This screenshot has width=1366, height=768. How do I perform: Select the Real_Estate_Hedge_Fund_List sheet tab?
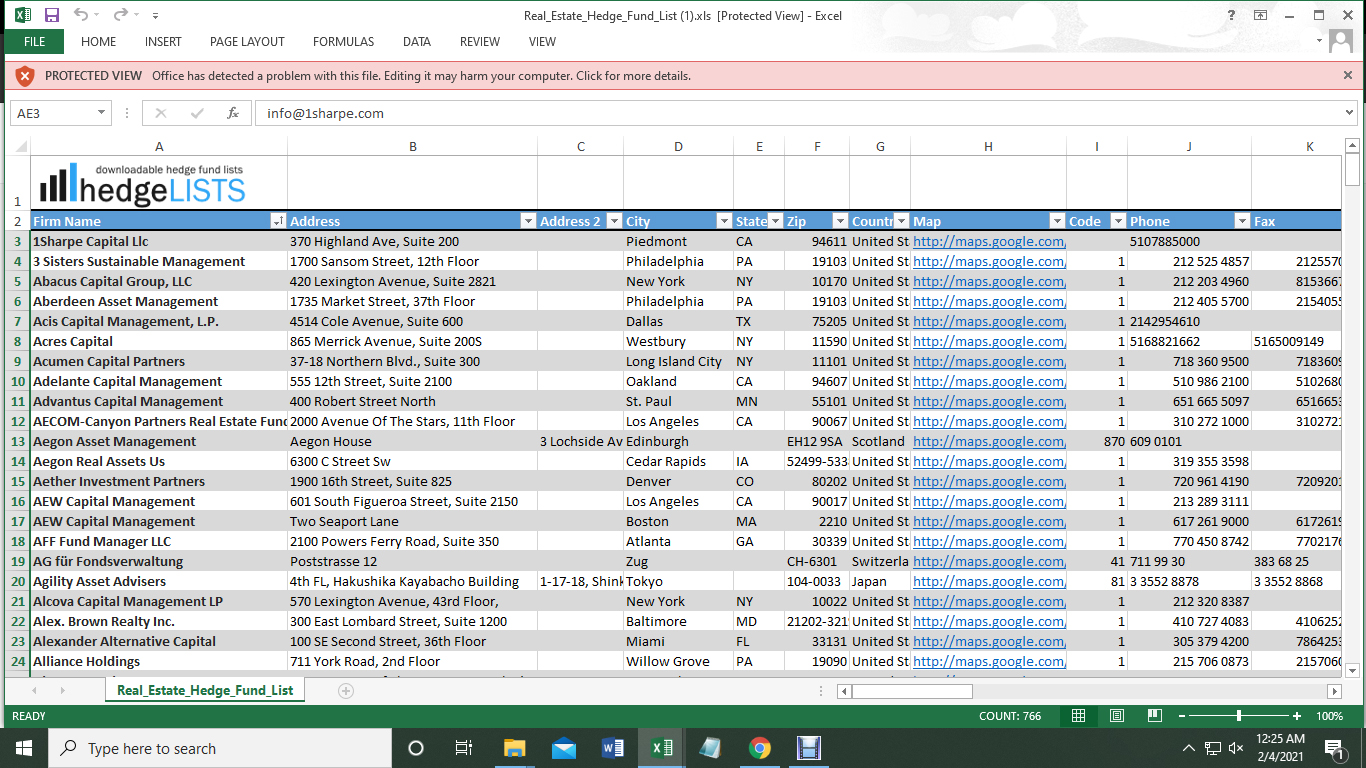click(x=204, y=689)
